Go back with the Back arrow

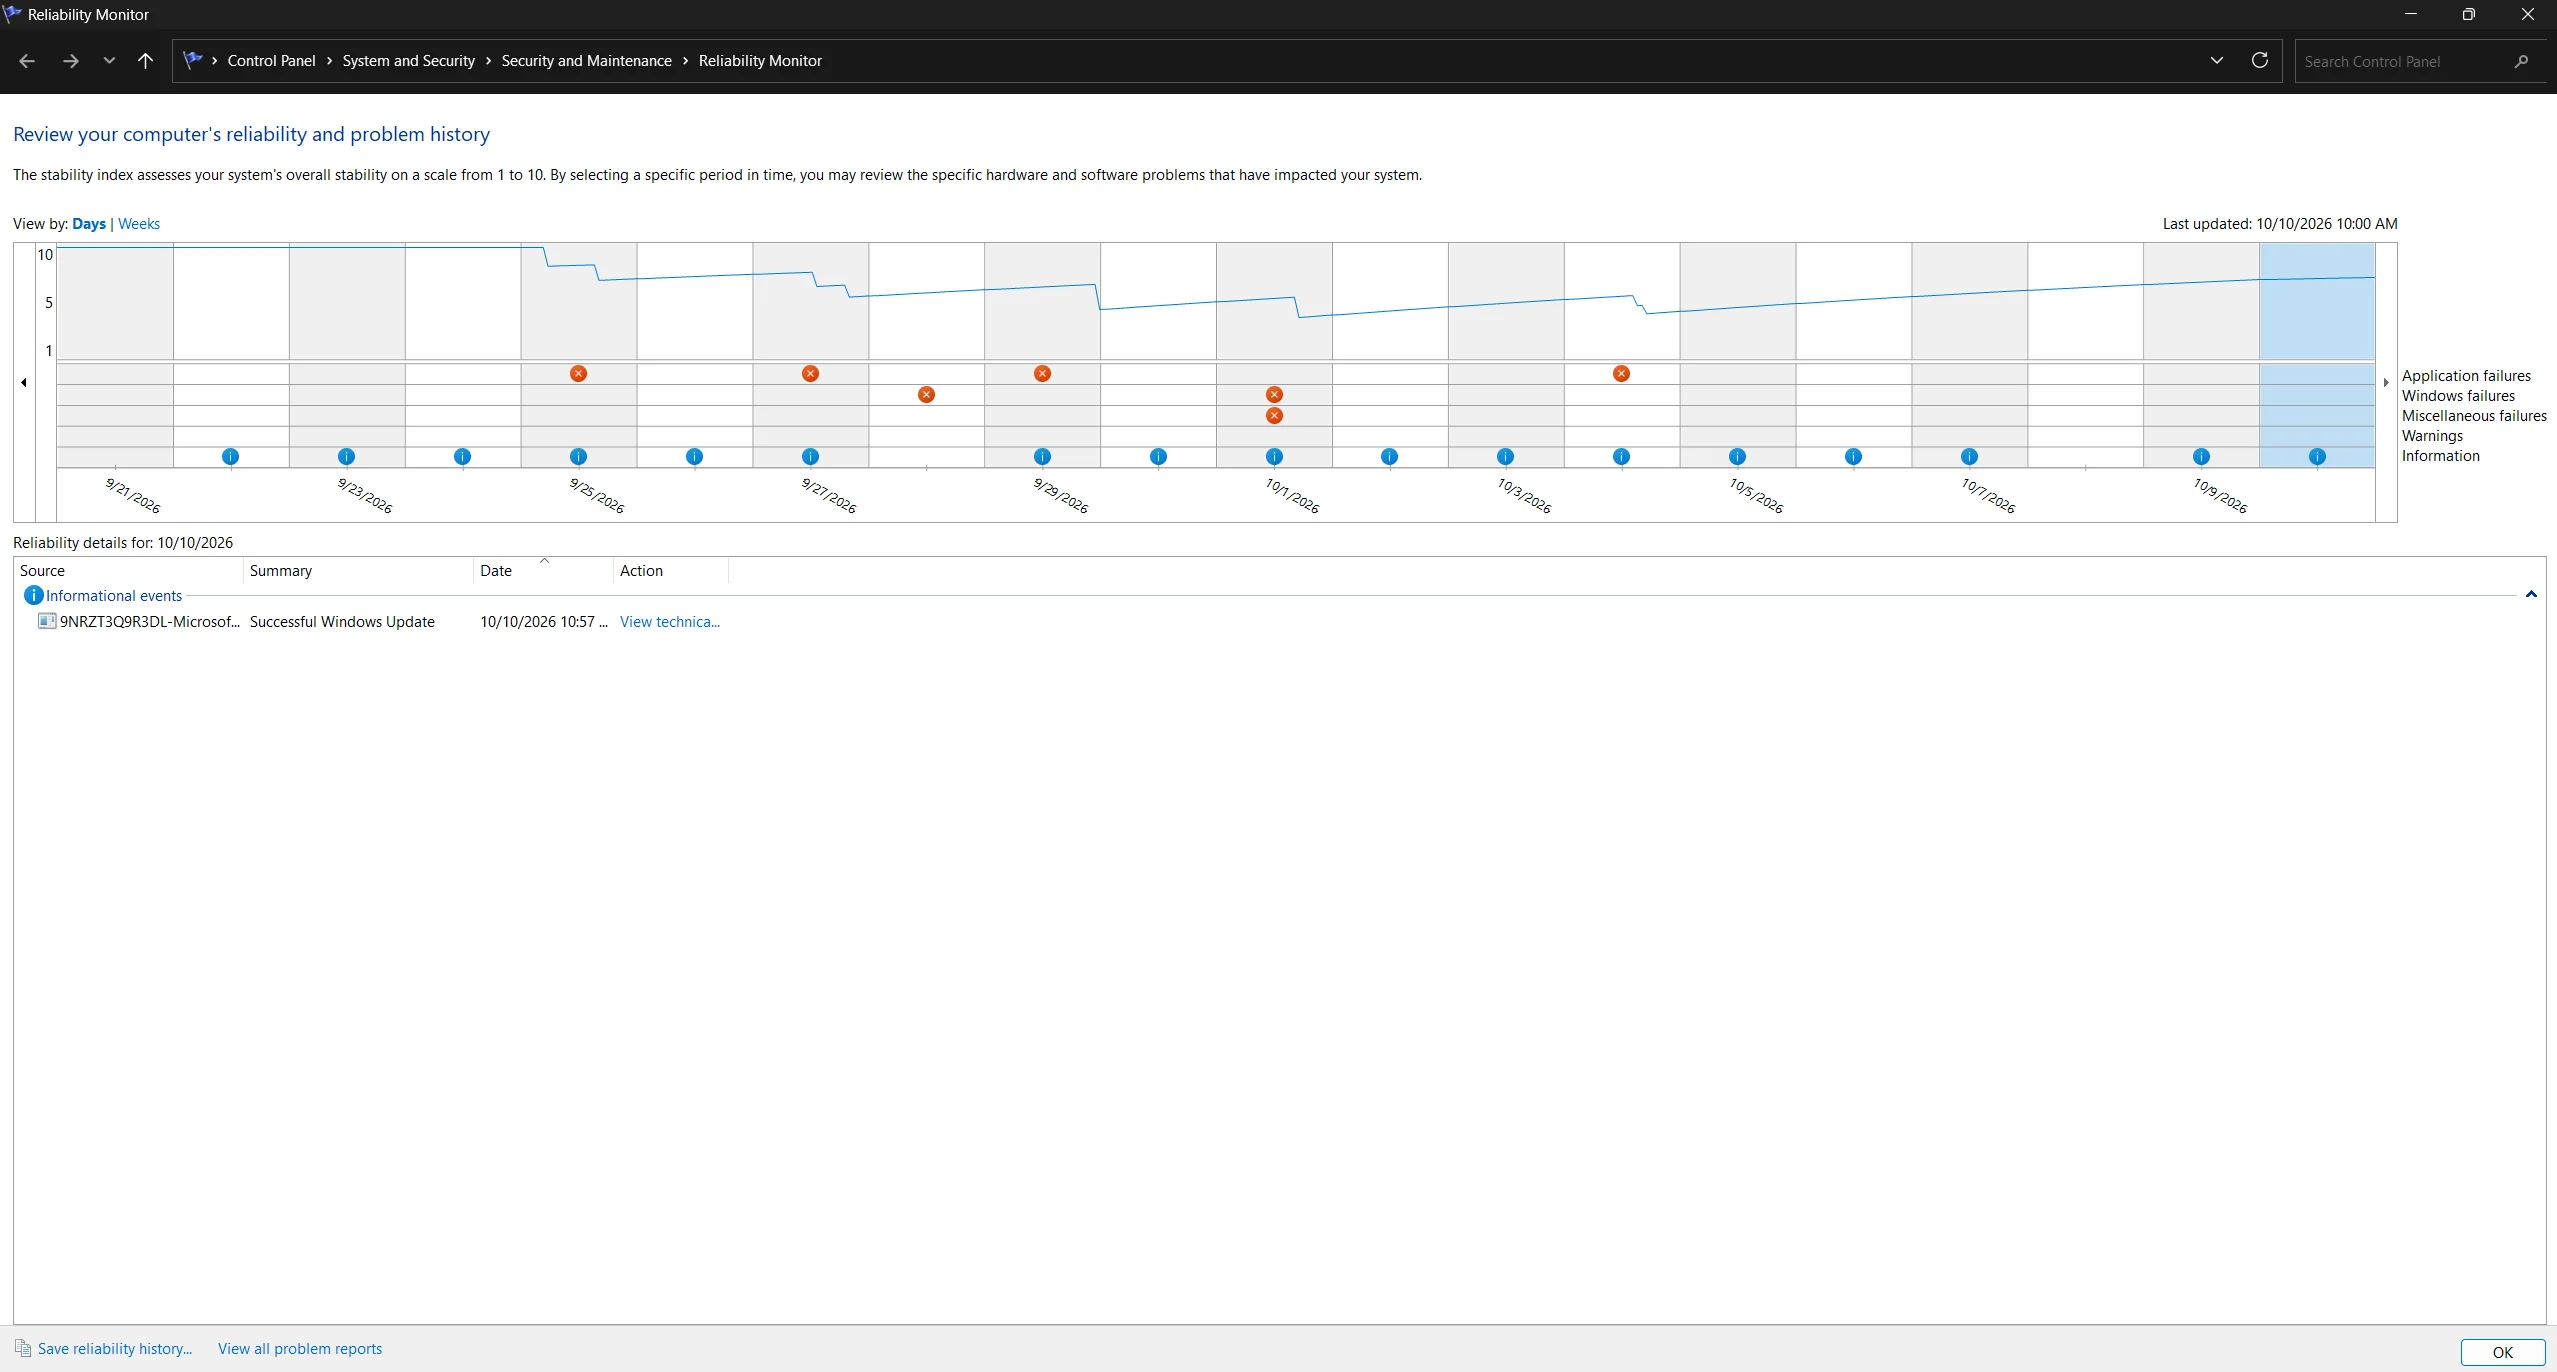click(27, 61)
